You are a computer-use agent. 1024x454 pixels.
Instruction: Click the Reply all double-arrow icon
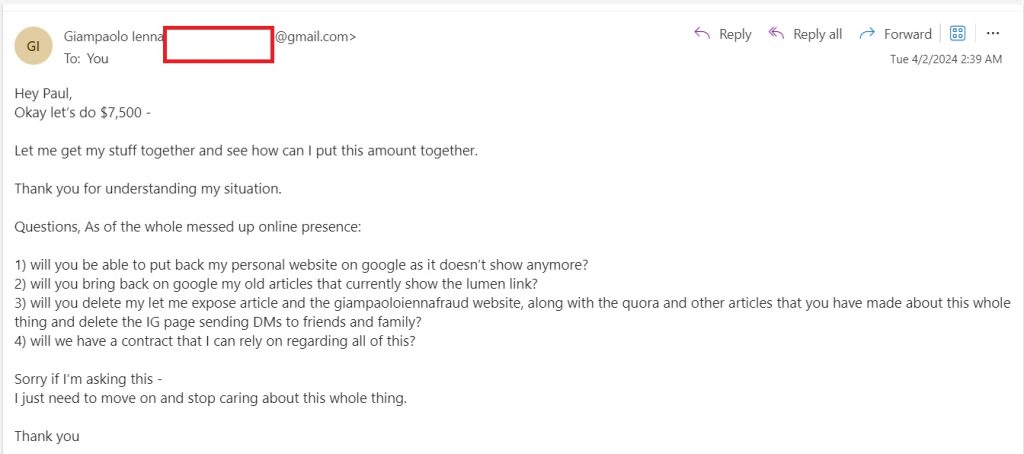pos(776,34)
